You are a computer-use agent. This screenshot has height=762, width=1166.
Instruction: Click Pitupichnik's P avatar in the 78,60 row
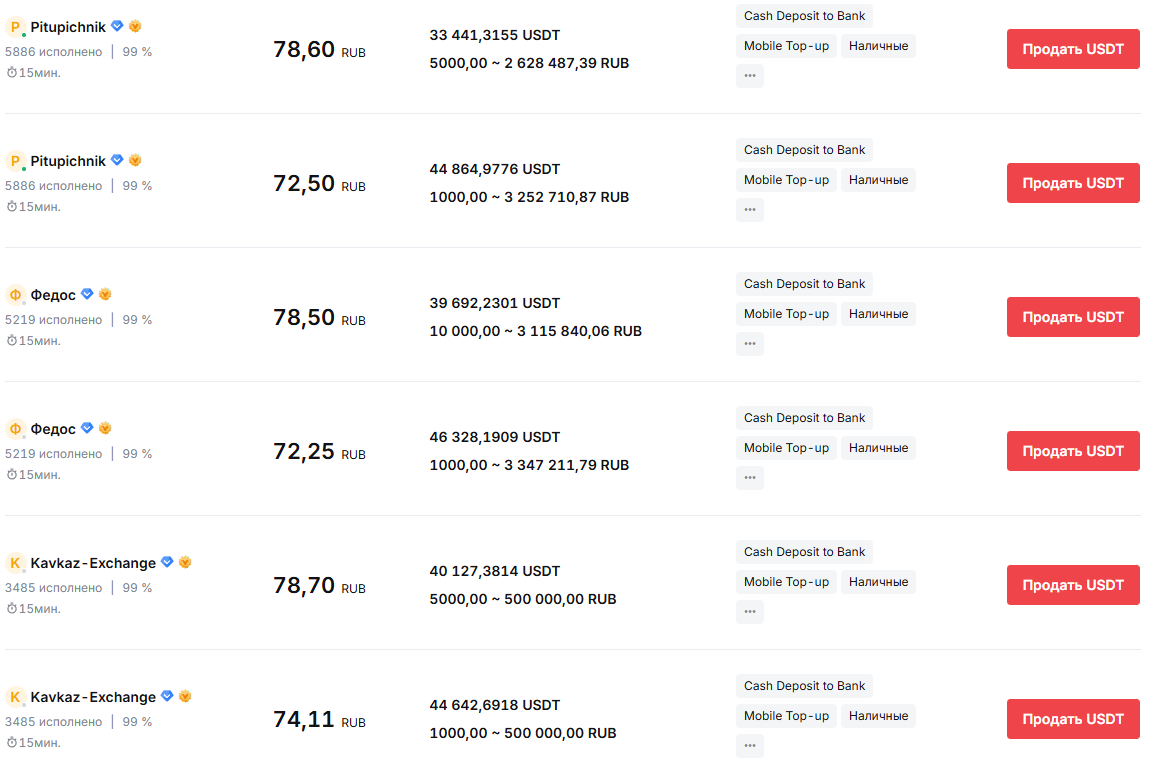[x=15, y=27]
